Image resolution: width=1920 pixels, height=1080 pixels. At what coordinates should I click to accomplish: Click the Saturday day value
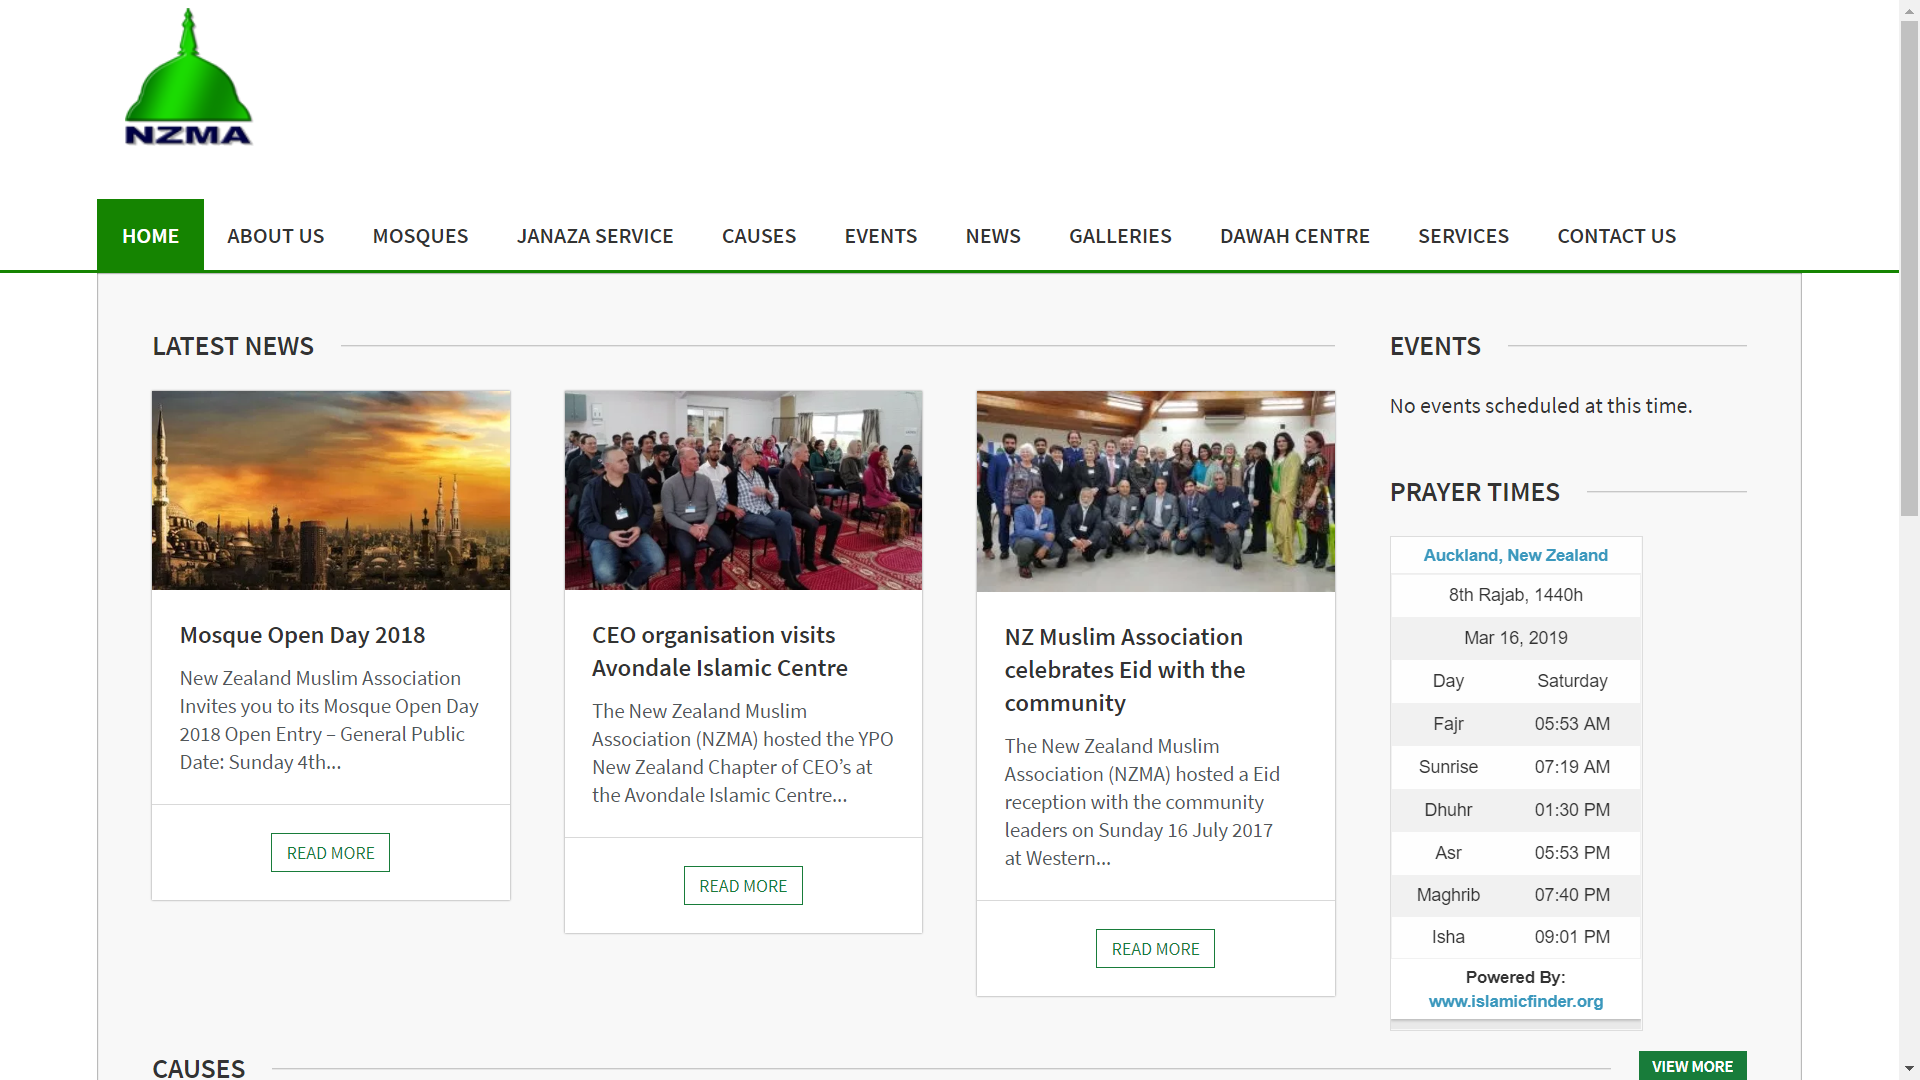(x=1572, y=681)
